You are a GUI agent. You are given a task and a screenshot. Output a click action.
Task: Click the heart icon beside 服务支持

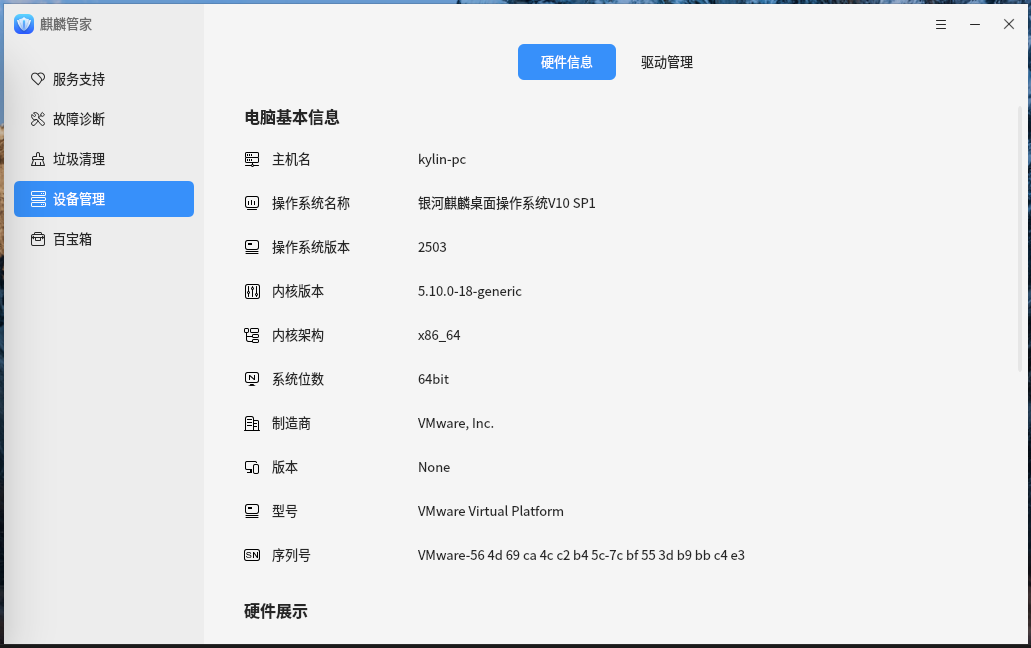point(38,79)
